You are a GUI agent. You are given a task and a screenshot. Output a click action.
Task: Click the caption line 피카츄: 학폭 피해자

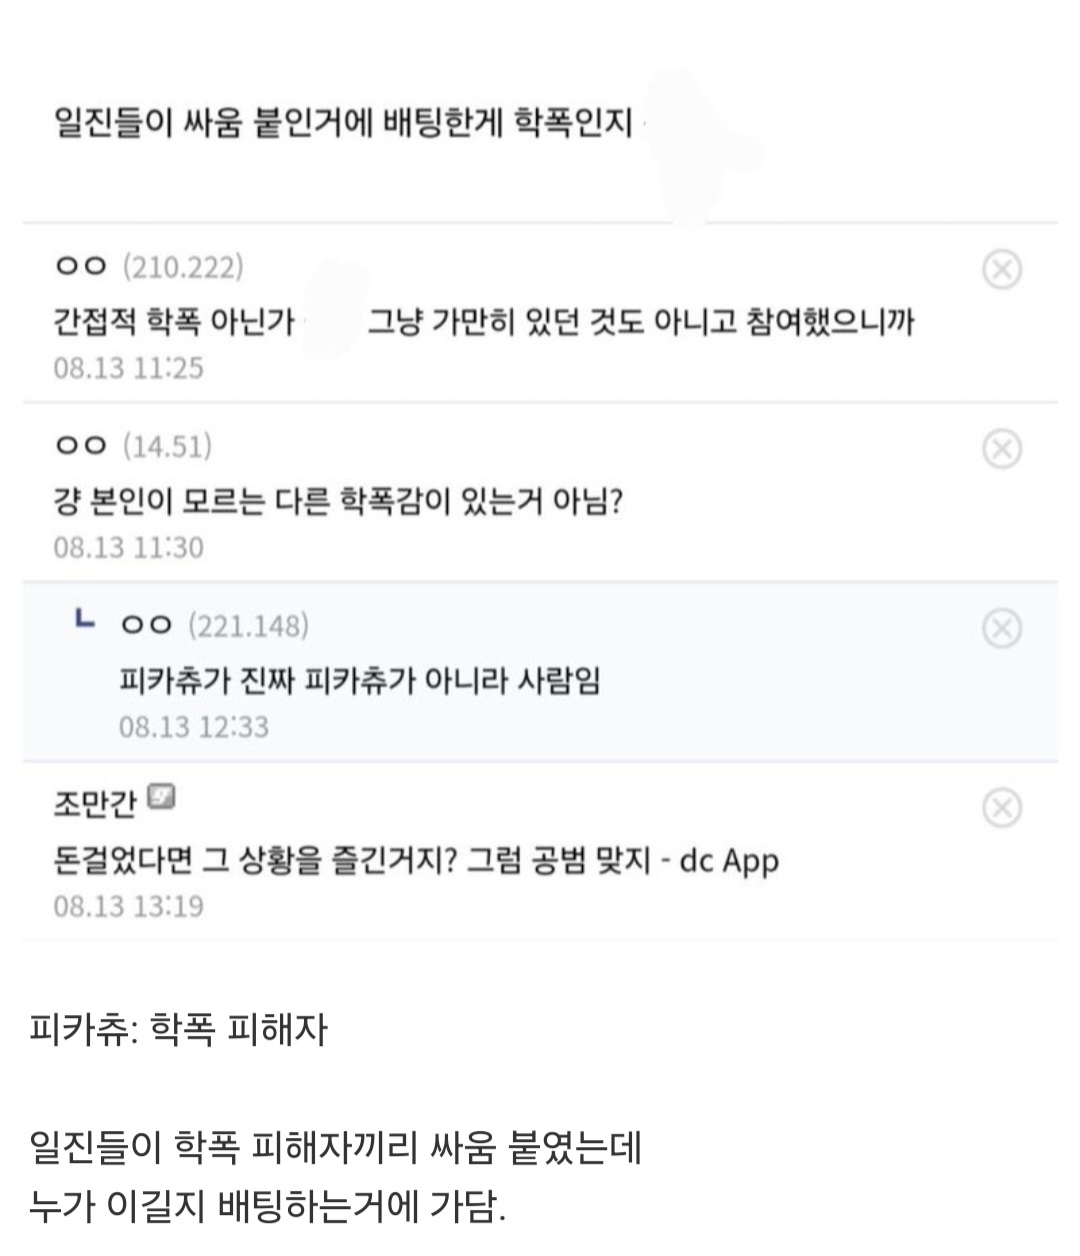[178, 1029]
